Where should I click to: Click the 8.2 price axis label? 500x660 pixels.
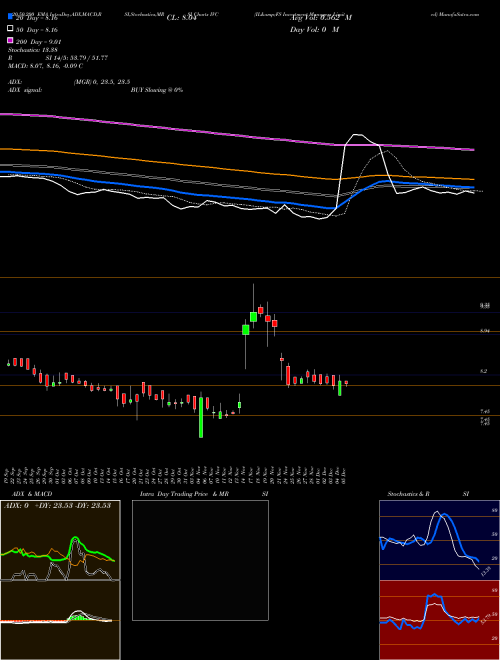coord(484,371)
